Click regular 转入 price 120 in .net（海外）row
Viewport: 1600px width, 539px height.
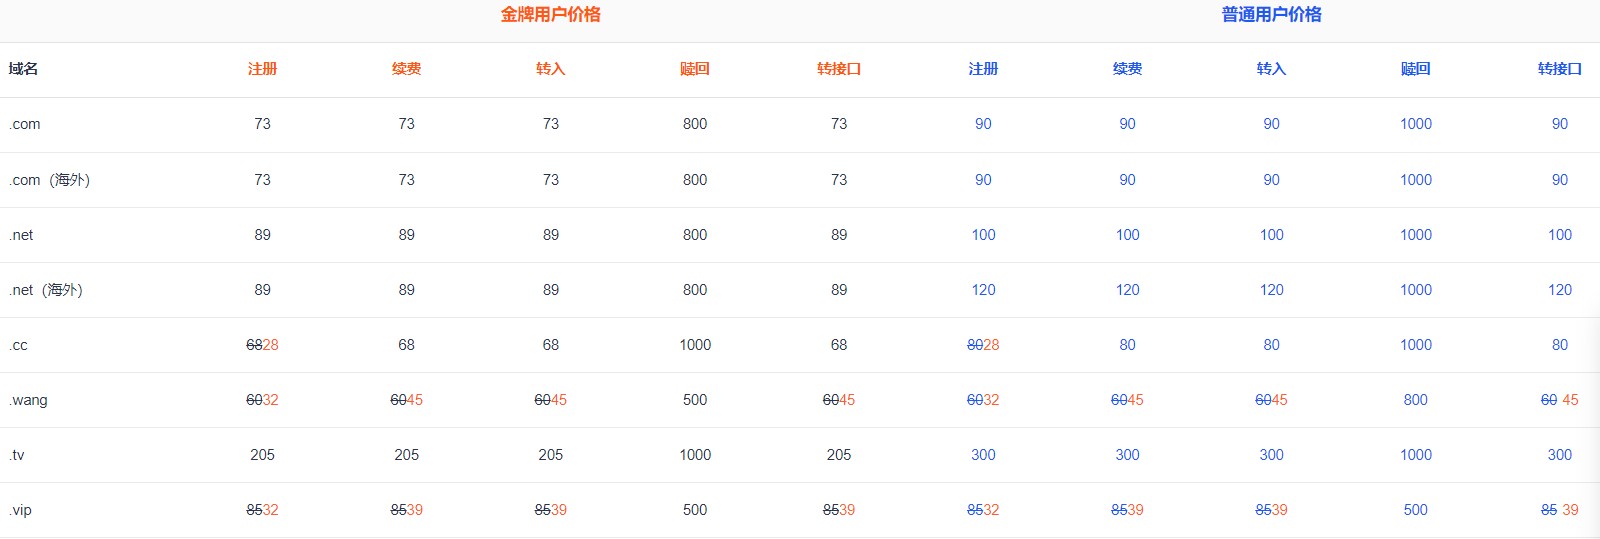[1271, 290]
